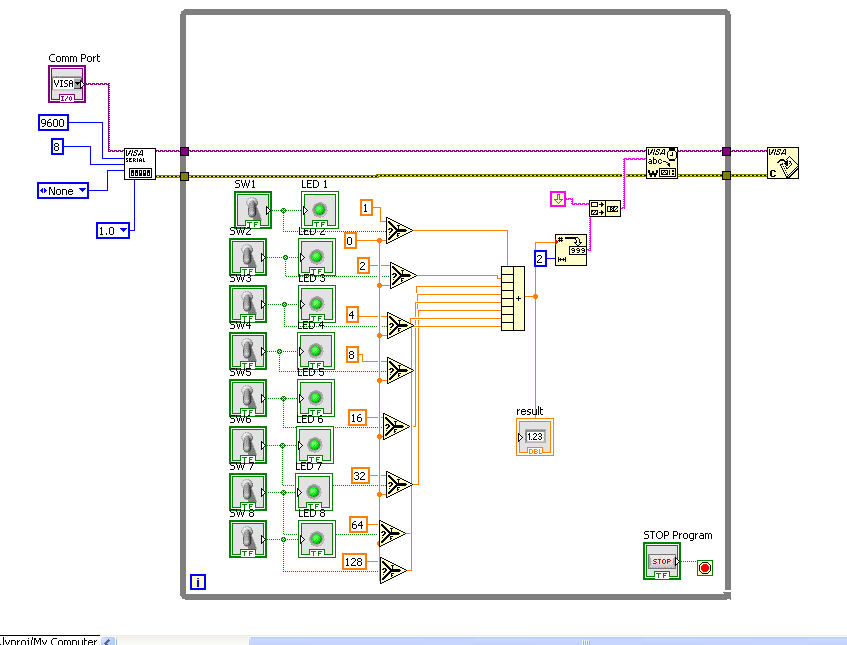Click the orange numeric constant 128

coord(354,562)
